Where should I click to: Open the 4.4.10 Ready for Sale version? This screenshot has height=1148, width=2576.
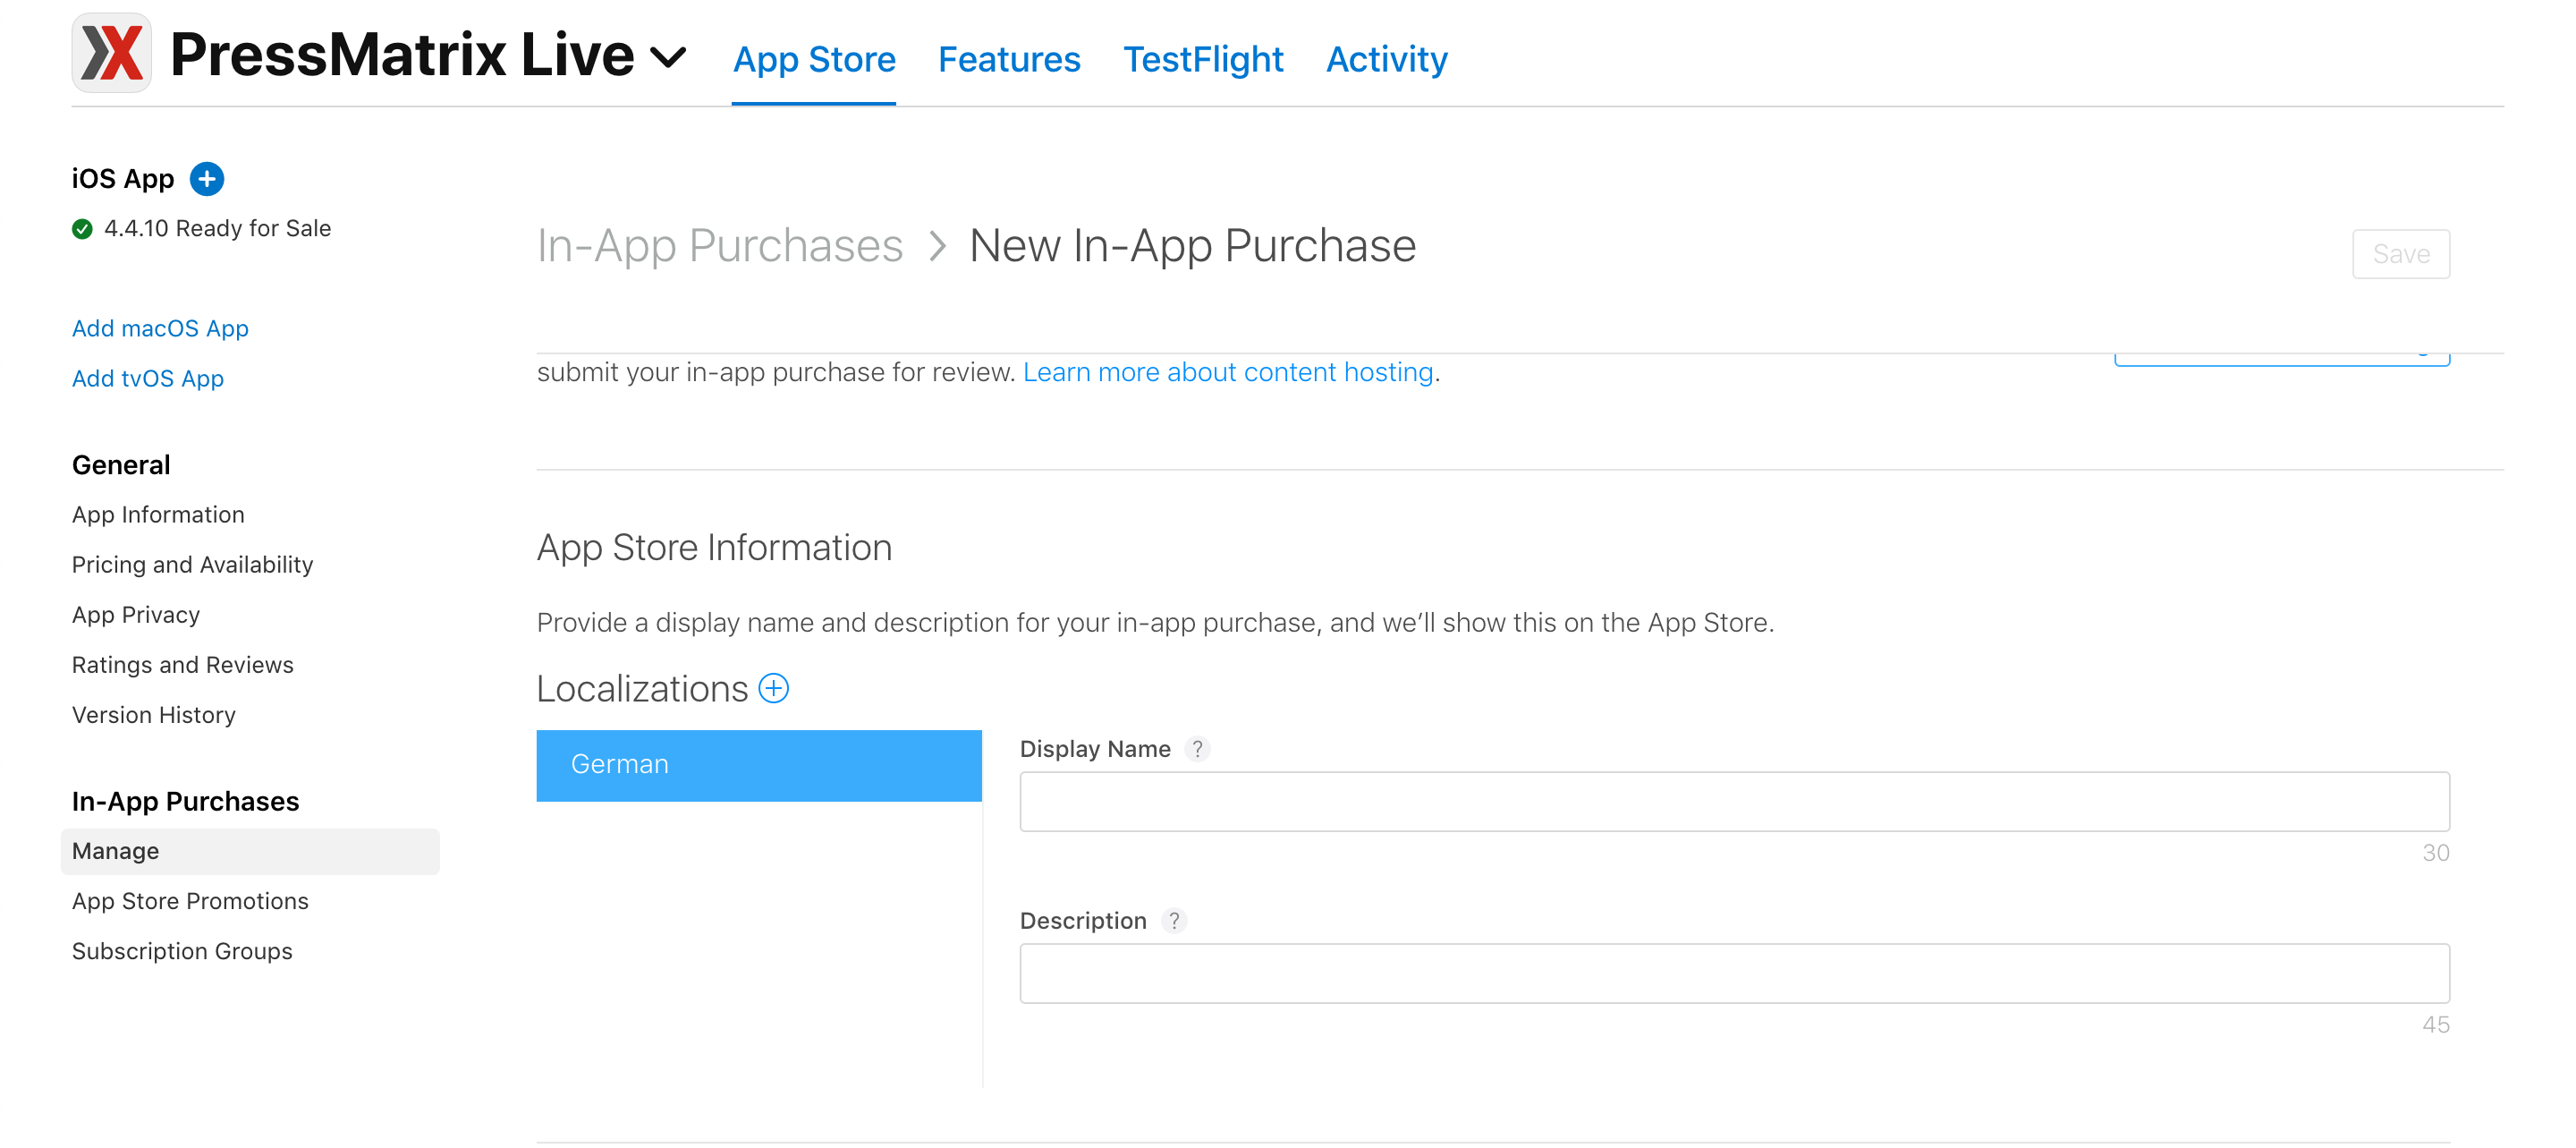tap(217, 229)
